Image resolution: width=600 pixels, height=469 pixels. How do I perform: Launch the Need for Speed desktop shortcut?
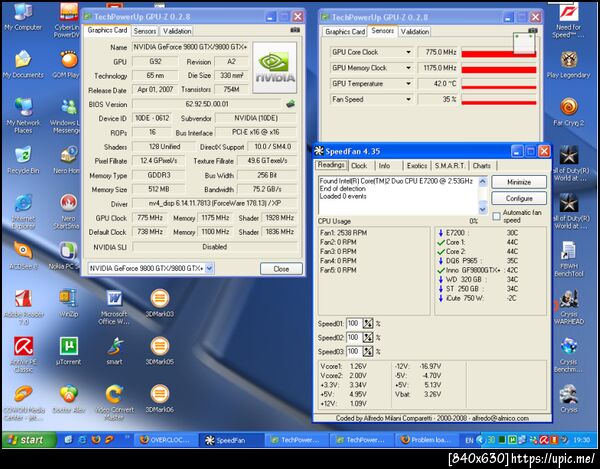[568, 21]
